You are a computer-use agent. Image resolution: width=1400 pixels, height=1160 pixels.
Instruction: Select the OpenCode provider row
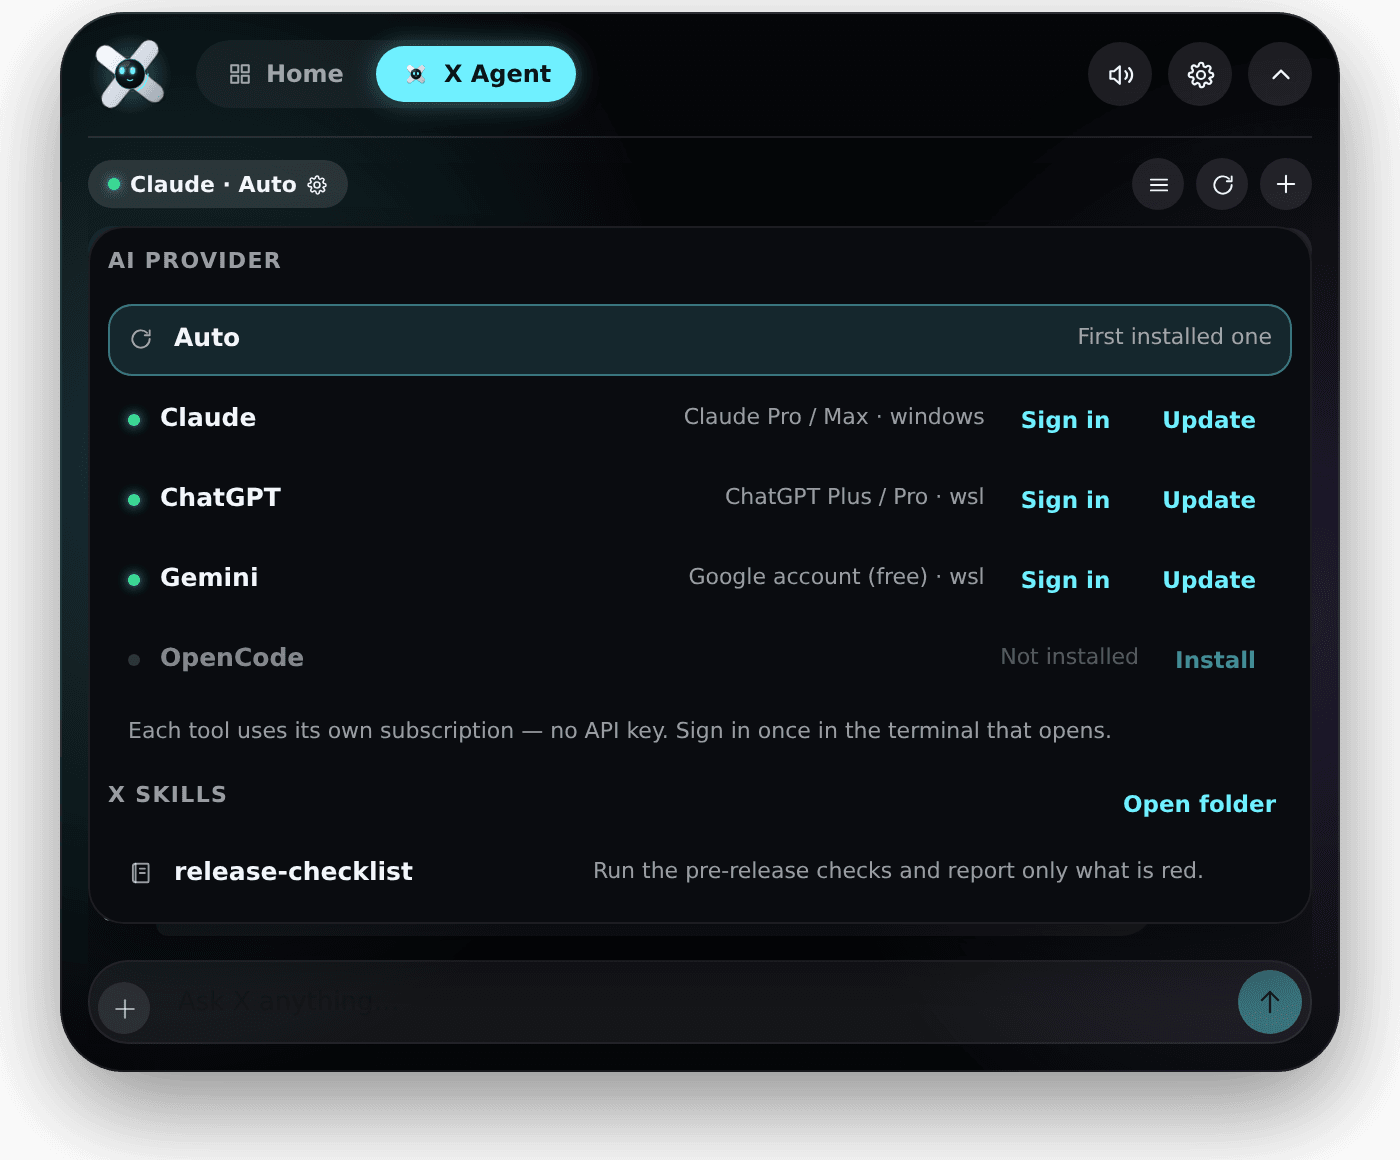coord(700,658)
